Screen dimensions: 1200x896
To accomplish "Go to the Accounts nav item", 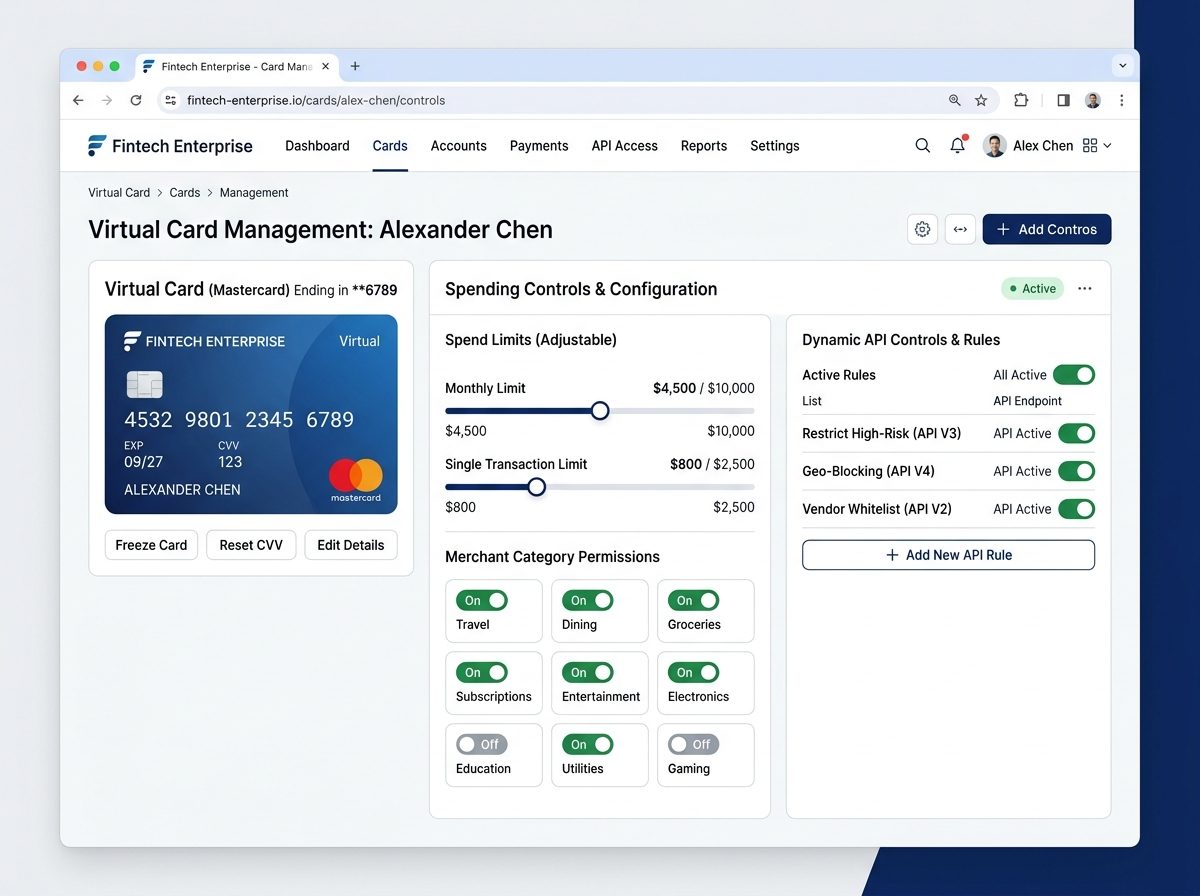I will click(459, 146).
